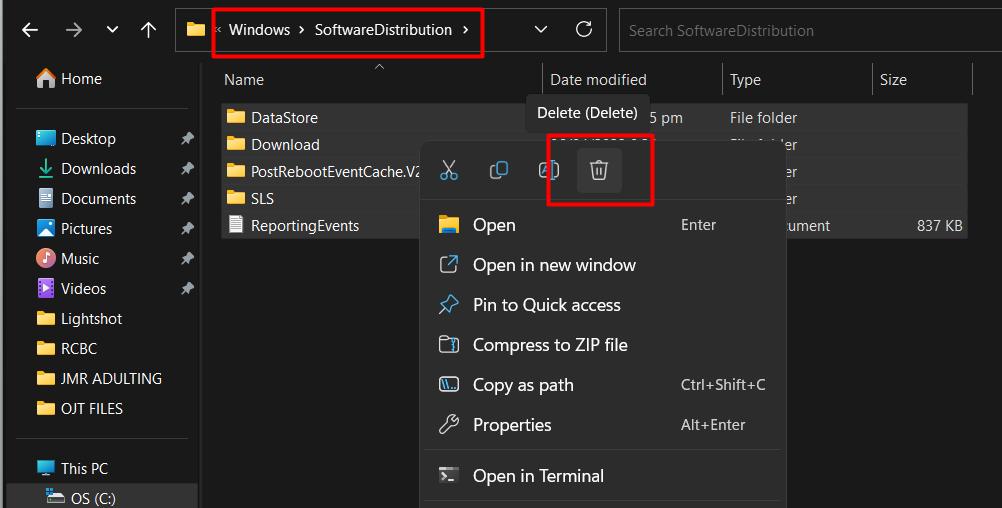Click the Back navigation arrow
This screenshot has height=508, width=1002.
pos(30,30)
